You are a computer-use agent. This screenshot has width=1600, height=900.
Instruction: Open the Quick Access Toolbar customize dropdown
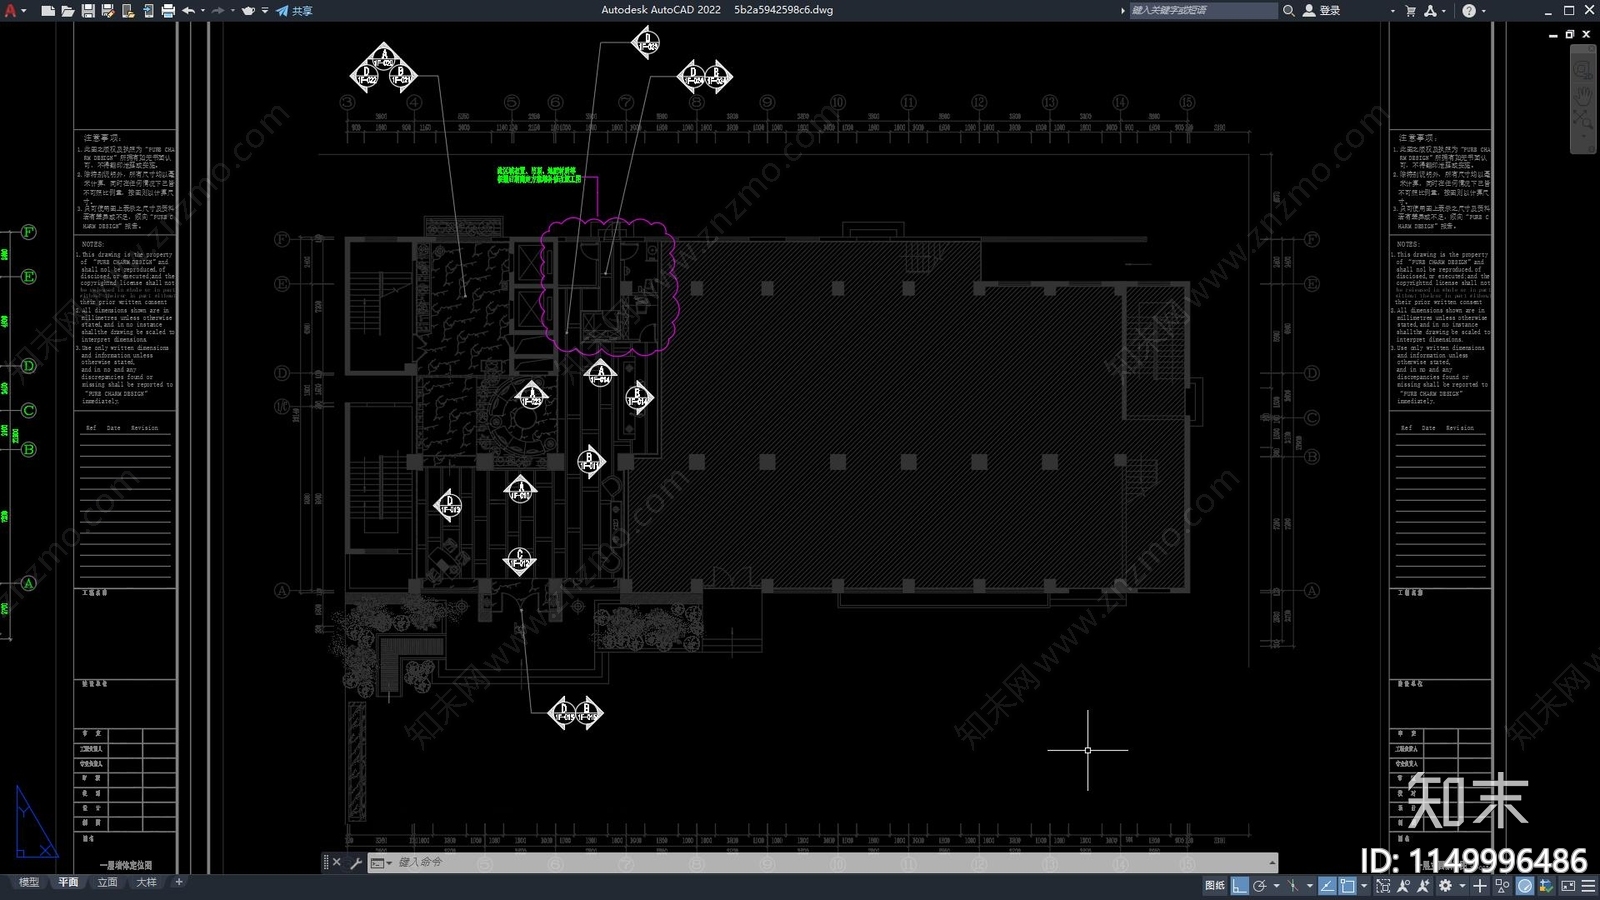click(x=265, y=11)
